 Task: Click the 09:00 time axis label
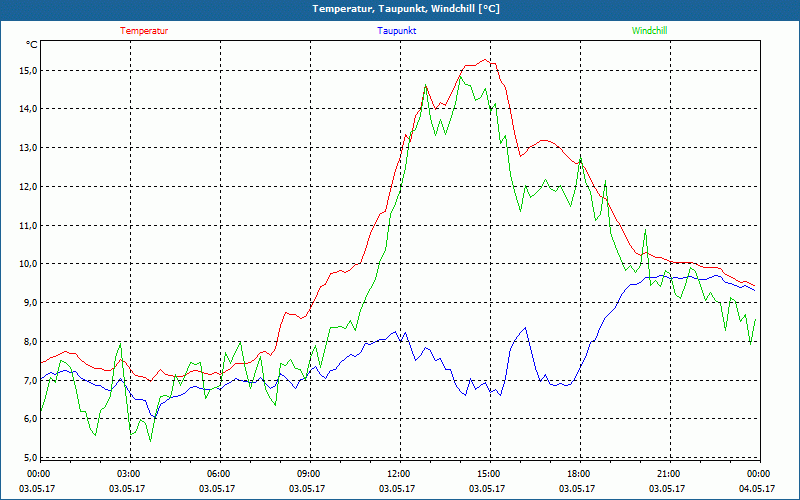(x=308, y=474)
